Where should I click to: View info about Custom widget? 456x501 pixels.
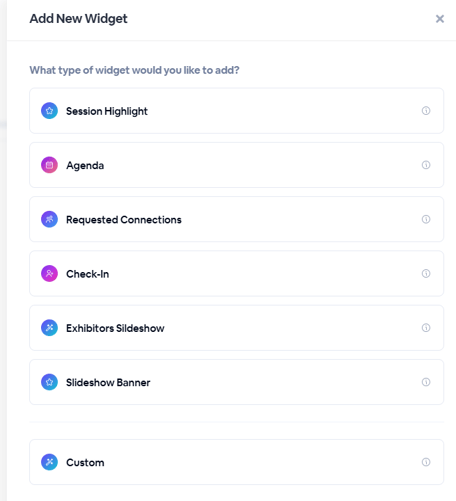[426, 462]
